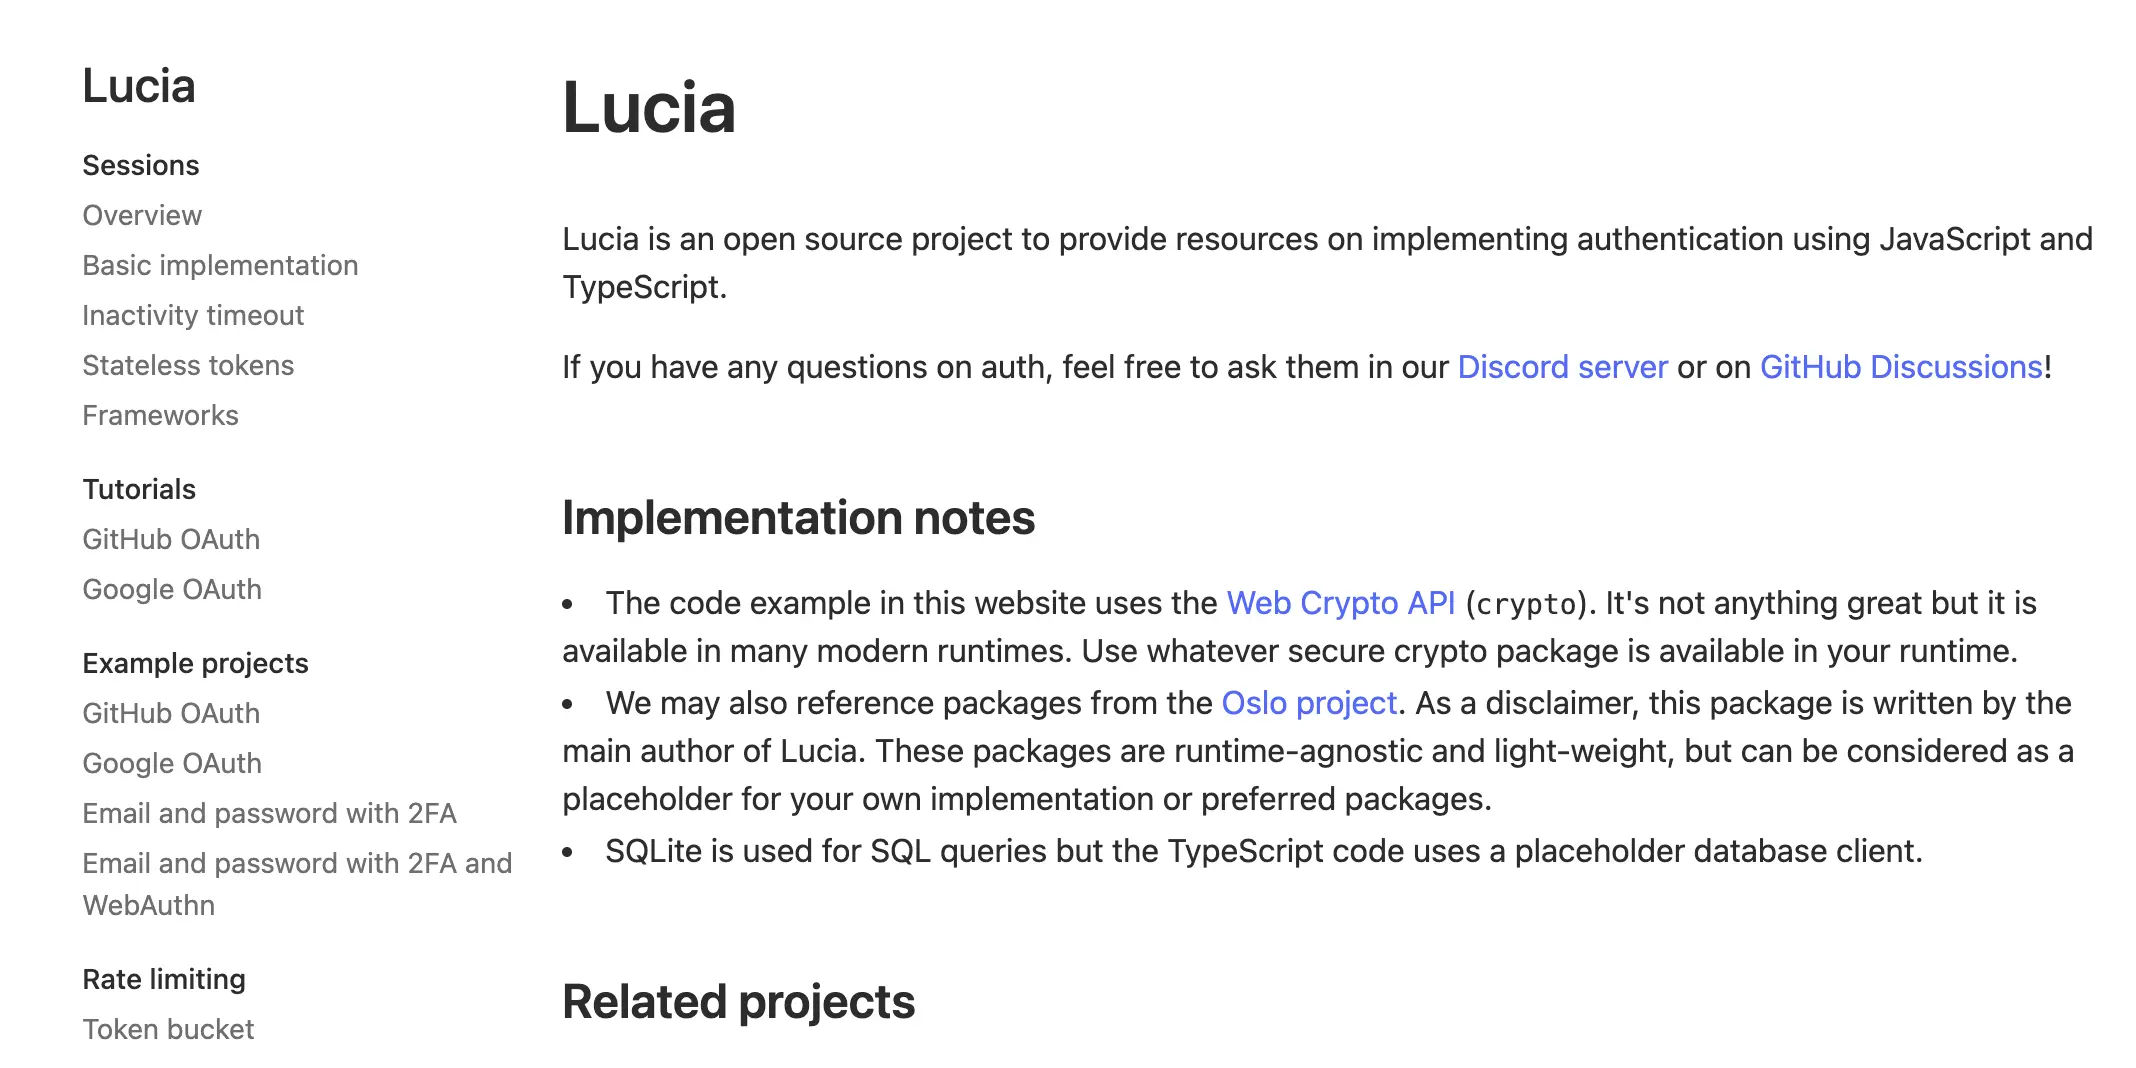
Task: Select GitHub OAuth under Example projects
Action: (x=171, y=713)
